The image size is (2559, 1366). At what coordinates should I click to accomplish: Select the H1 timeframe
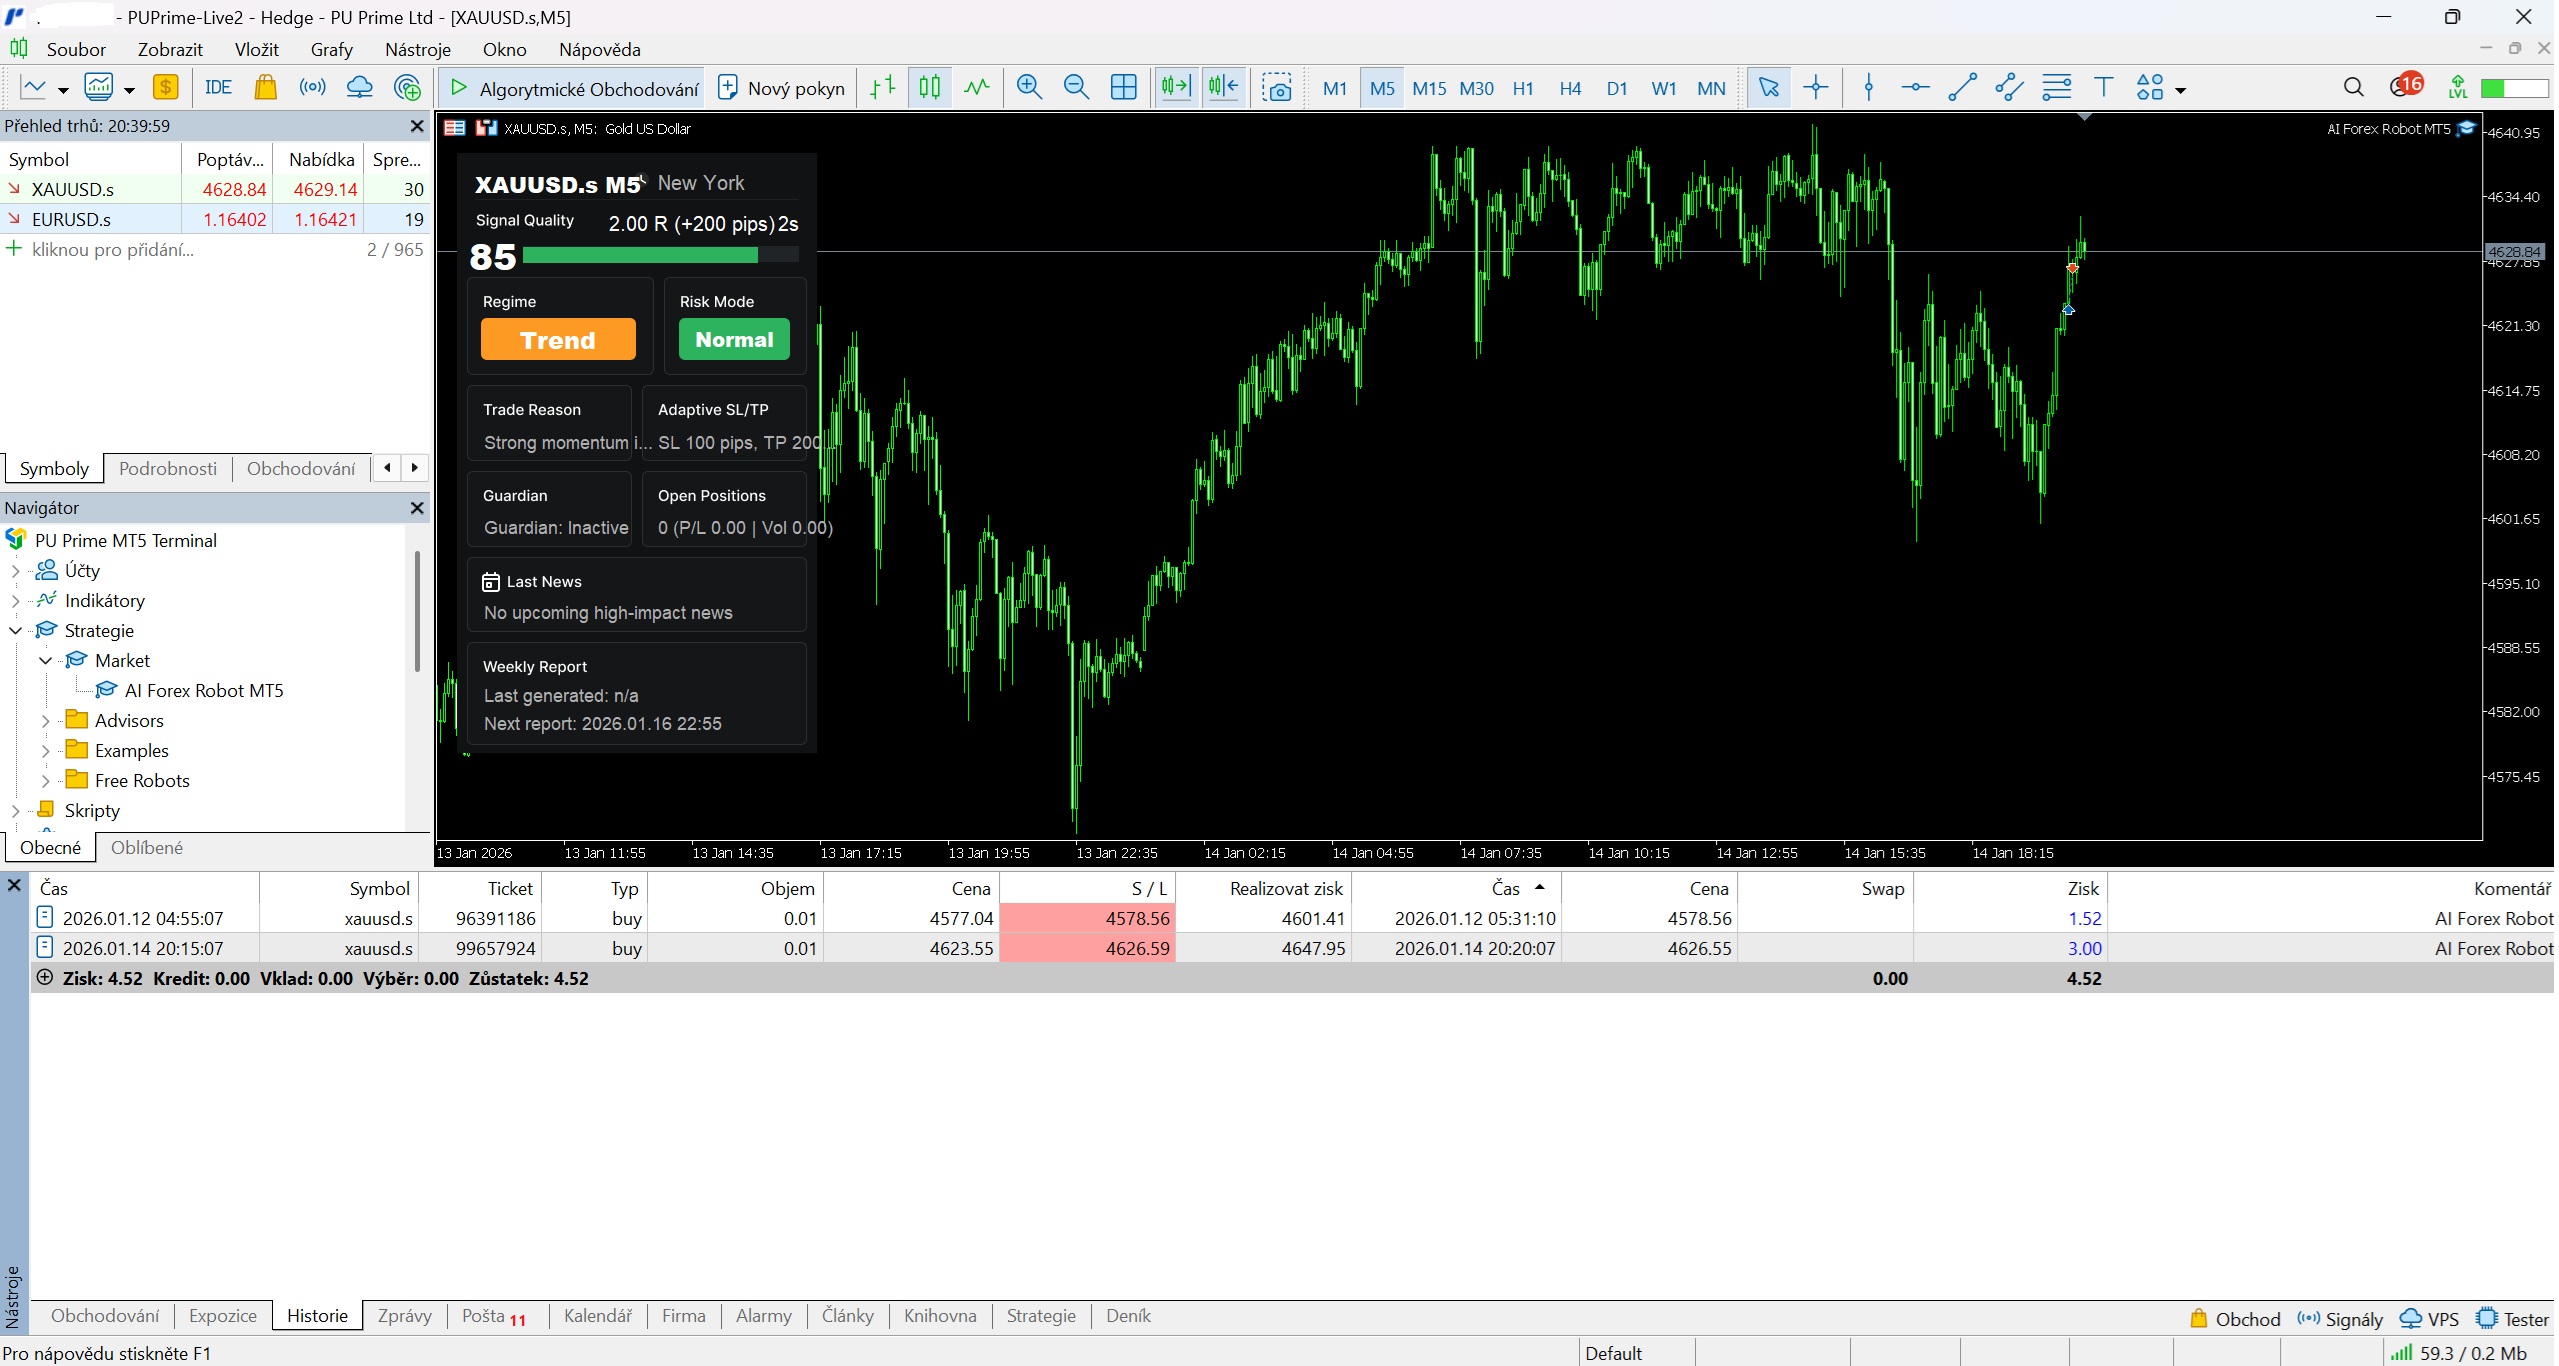pyautogui.click(x=1523, y=88)
